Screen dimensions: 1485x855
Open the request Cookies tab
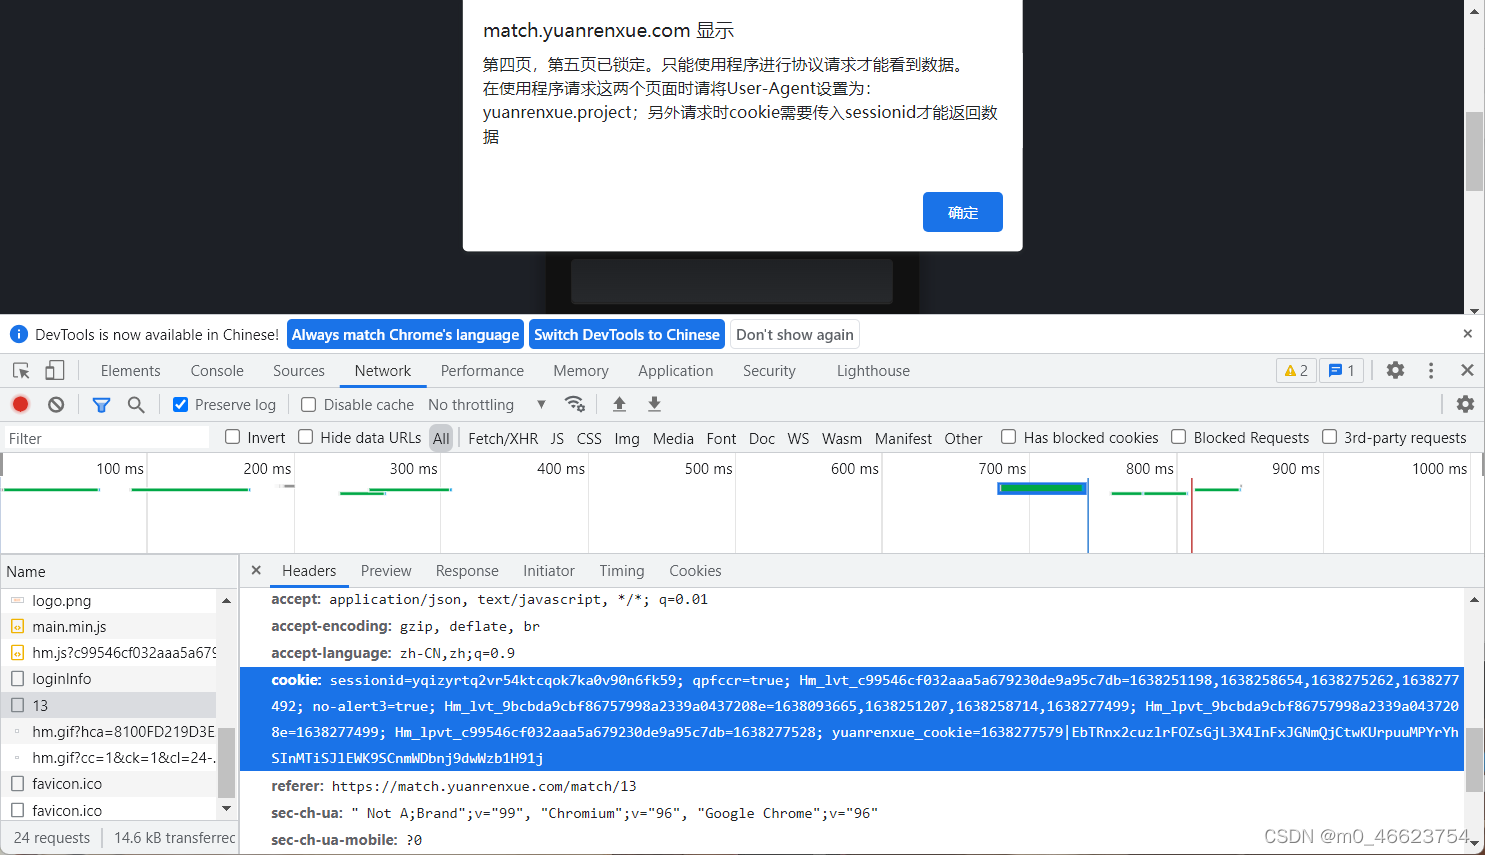tap(695, 571)
